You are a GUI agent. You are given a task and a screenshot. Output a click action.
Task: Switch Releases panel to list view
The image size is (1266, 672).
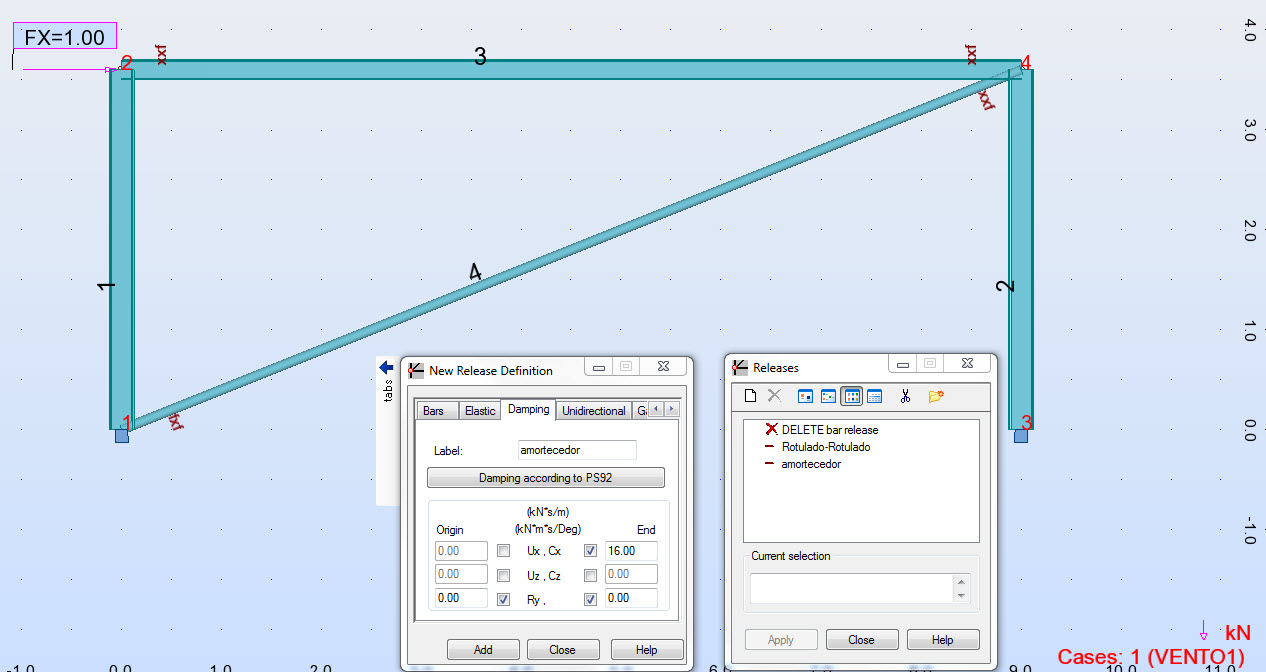point(876,395)
